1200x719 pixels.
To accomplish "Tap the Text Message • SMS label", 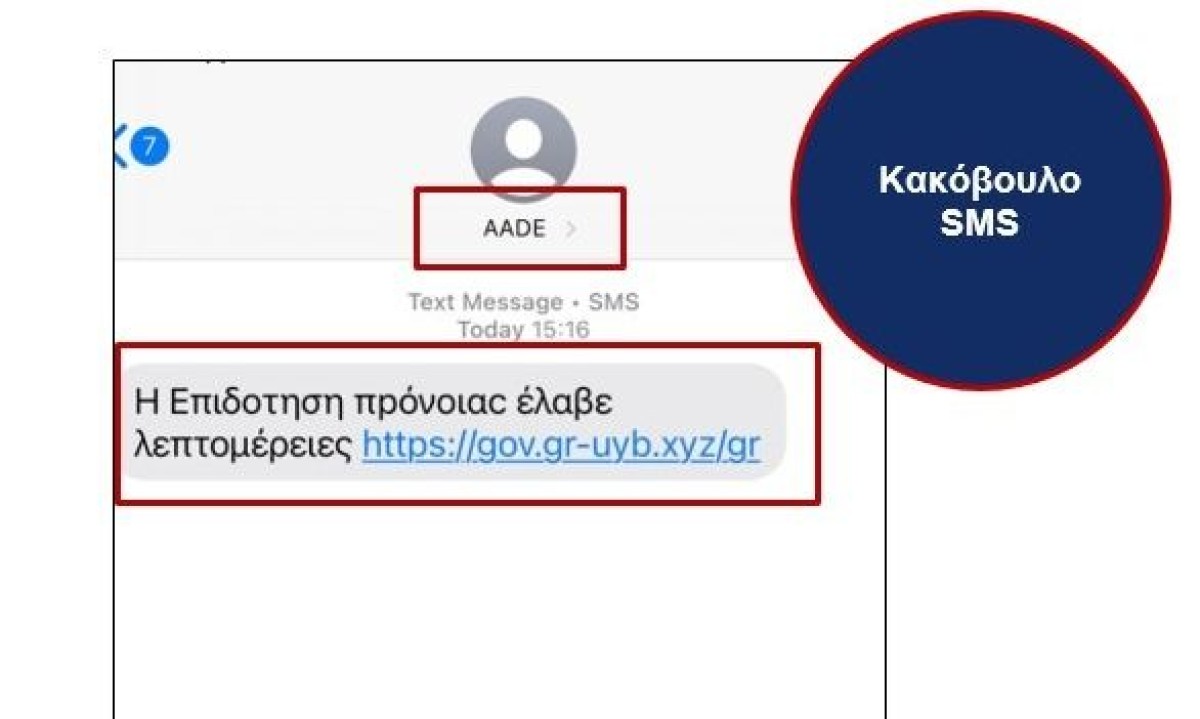I will [523, 302].
